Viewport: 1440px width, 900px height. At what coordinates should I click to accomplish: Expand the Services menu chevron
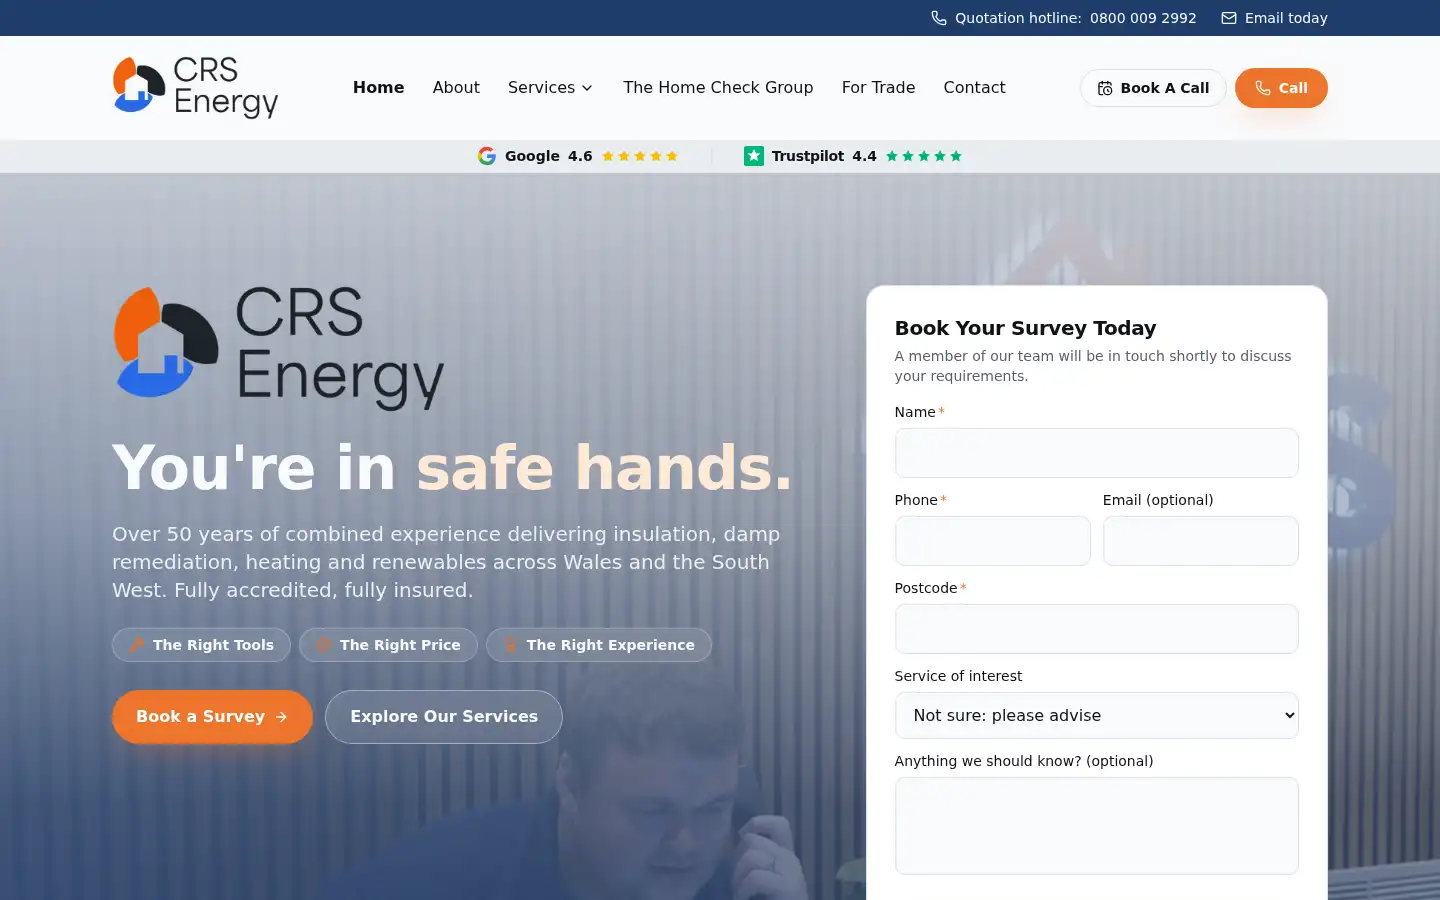587,88
